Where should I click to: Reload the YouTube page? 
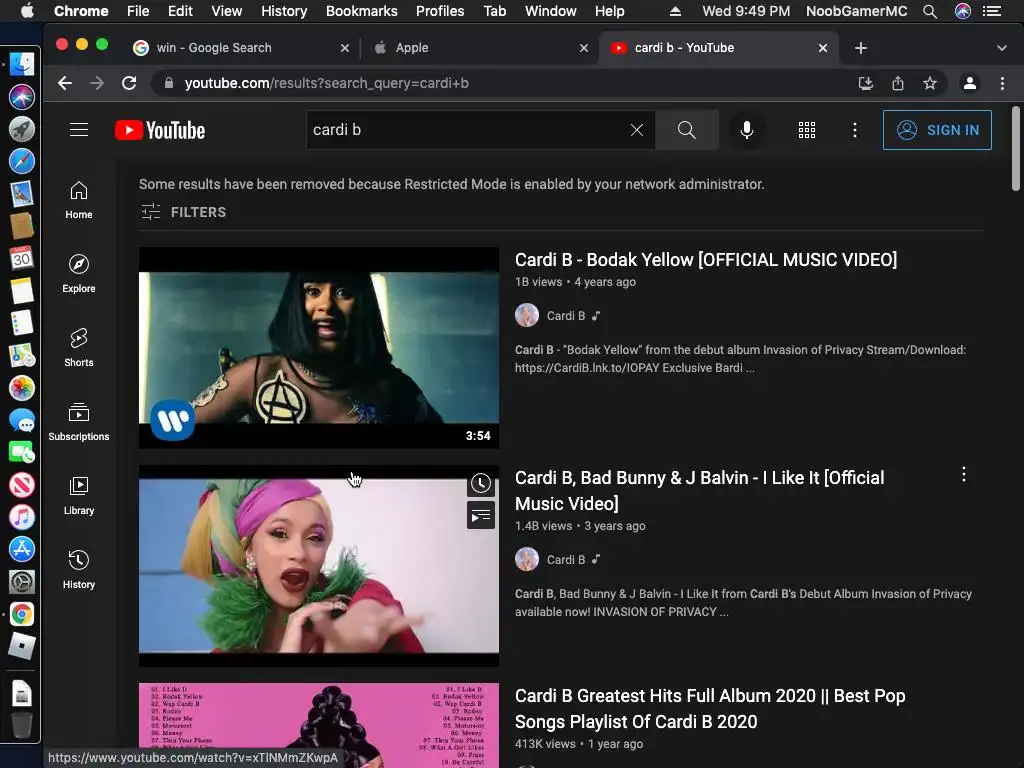point(129,84)
